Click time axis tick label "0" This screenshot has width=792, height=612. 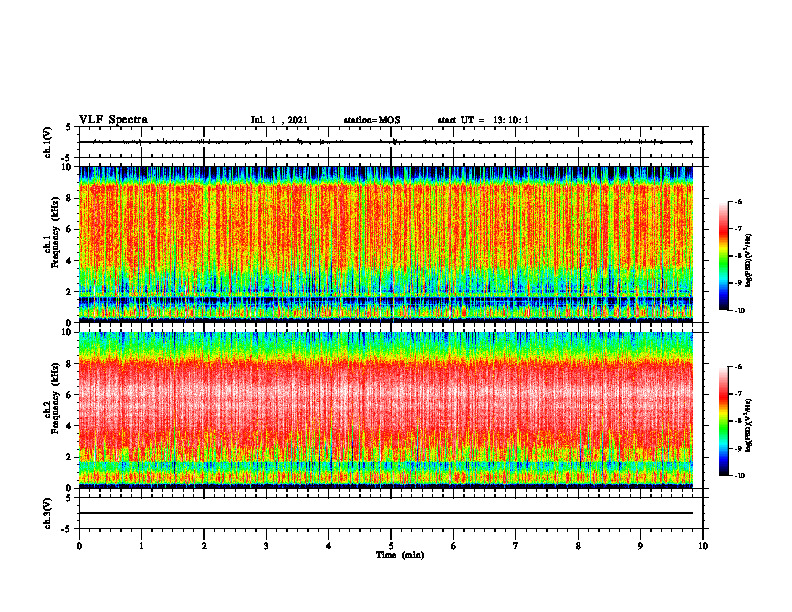point(79,546)
